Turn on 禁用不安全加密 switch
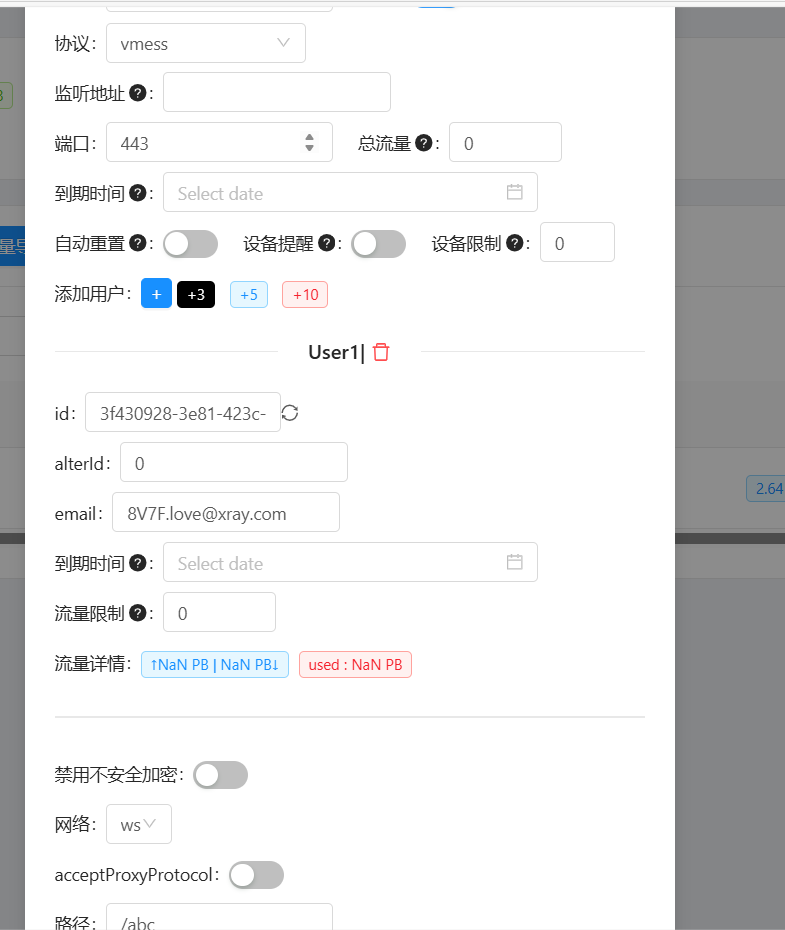Image resolution: width=785 pixels, height=930 pixels. 220,775
